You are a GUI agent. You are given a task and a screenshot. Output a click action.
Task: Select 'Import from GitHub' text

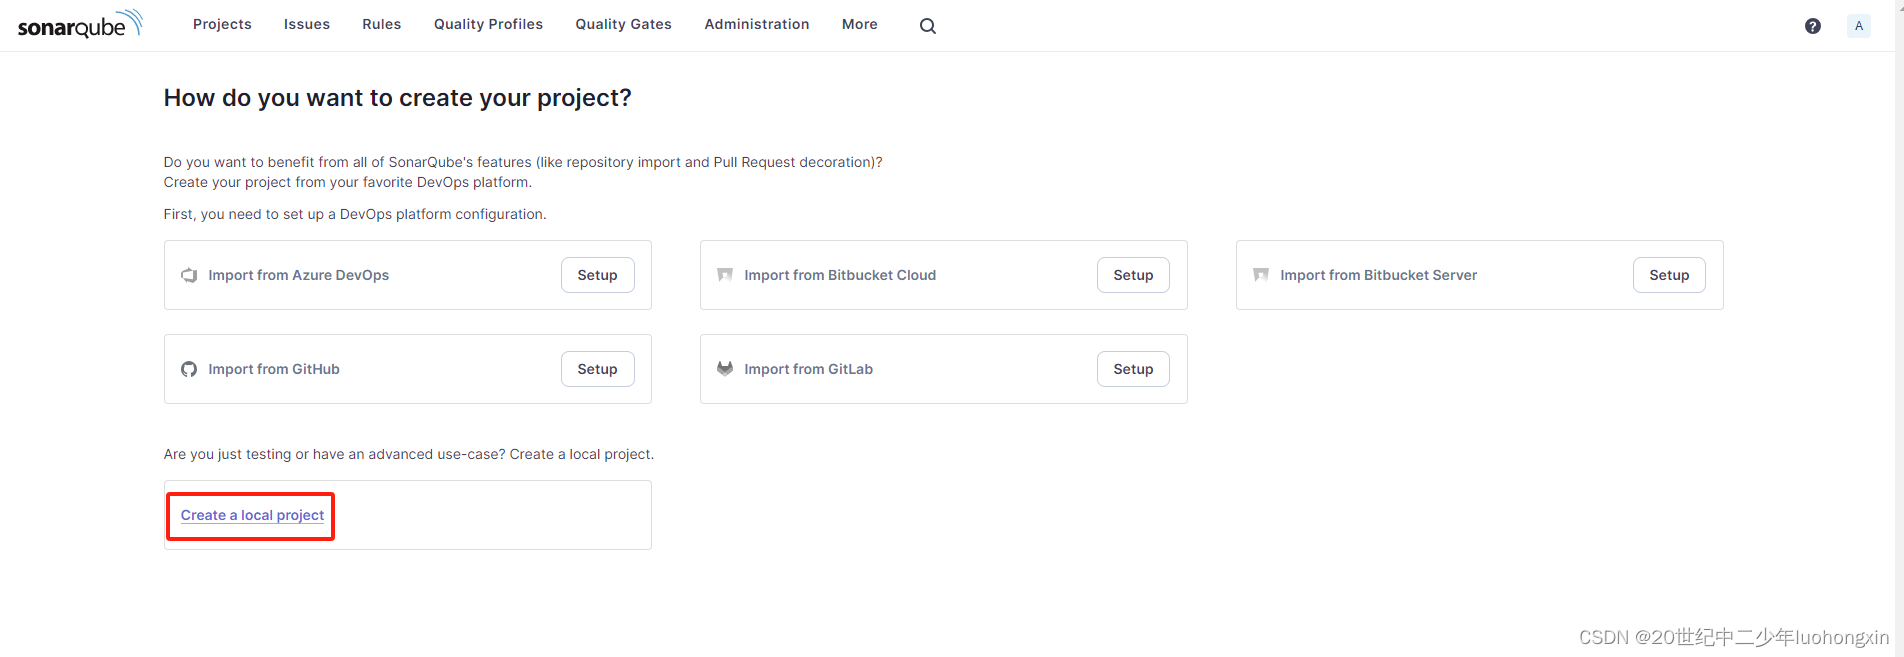coord(274,369)
